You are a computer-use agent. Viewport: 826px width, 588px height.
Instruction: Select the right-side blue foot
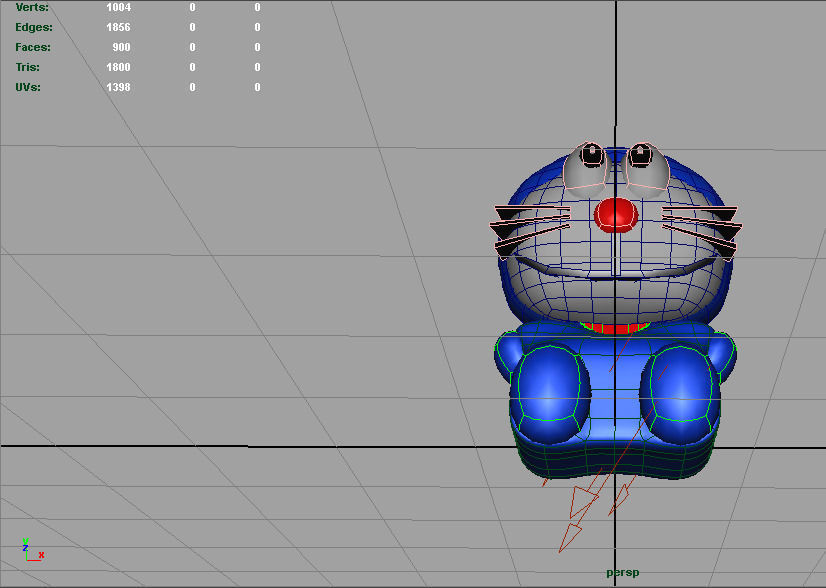click(680, 392)
